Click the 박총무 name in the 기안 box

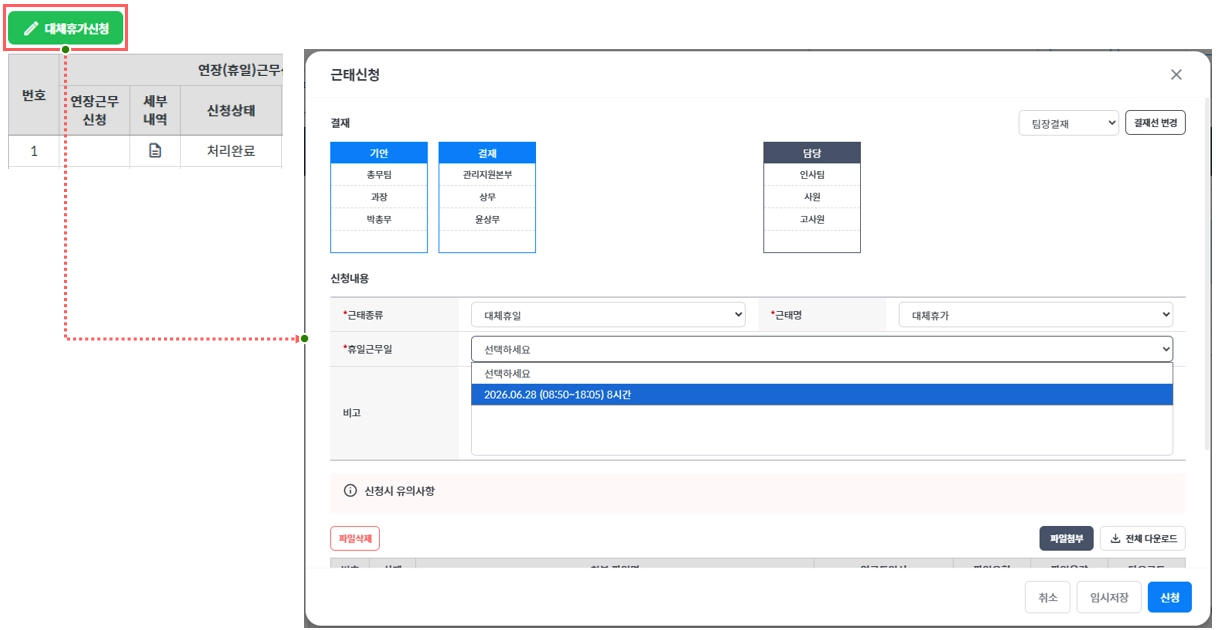[x=379, y=219]
